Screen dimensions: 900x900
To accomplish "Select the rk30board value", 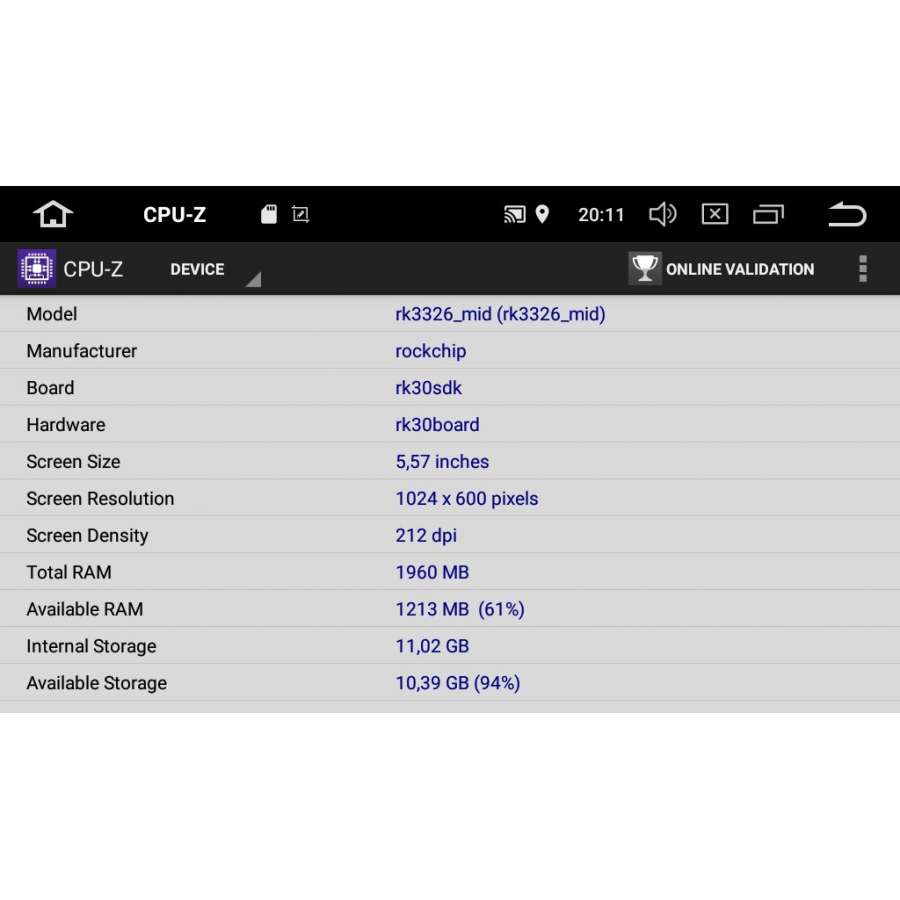I will [x=437, y=425].
